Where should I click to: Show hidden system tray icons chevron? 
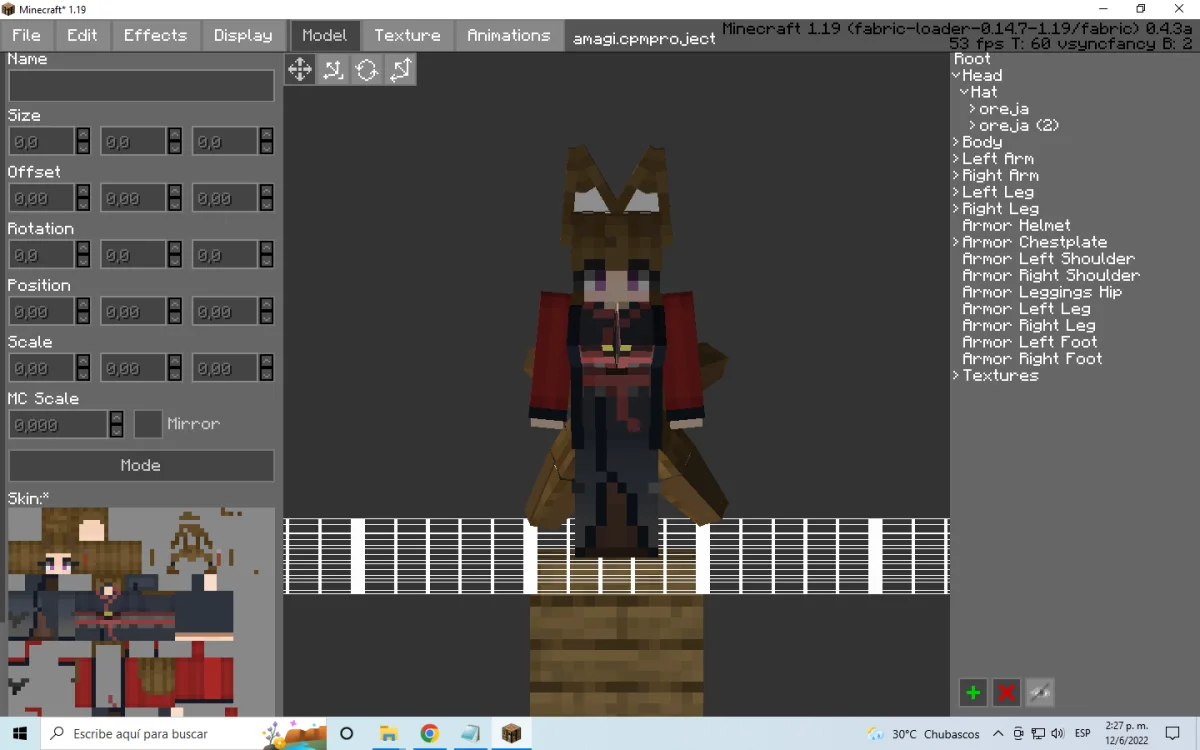(998, 733)
